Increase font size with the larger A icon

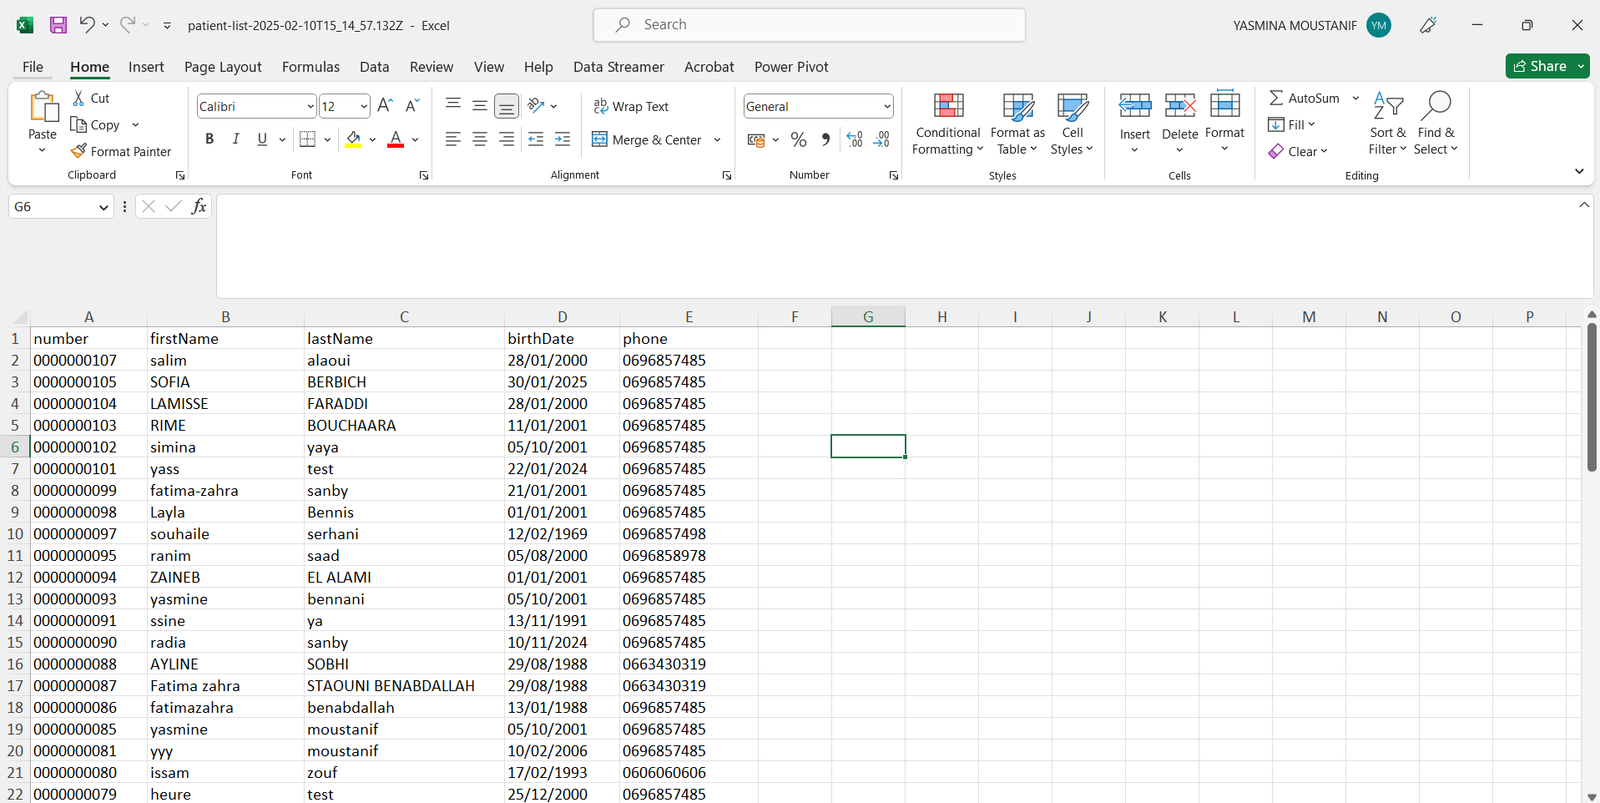pyautogui.click(x=385, y=106)
